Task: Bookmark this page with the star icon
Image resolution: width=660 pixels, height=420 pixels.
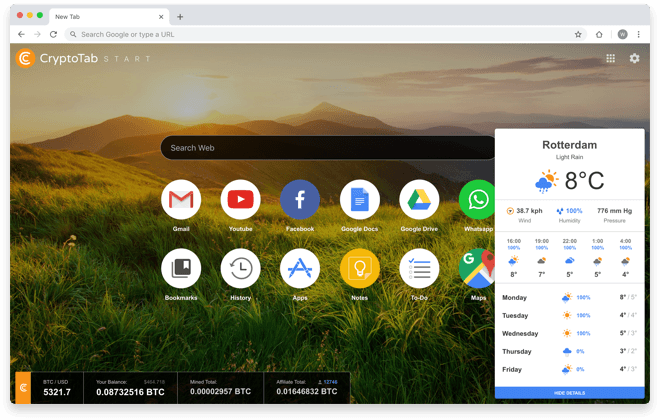Action: click(x=578, y=34)
